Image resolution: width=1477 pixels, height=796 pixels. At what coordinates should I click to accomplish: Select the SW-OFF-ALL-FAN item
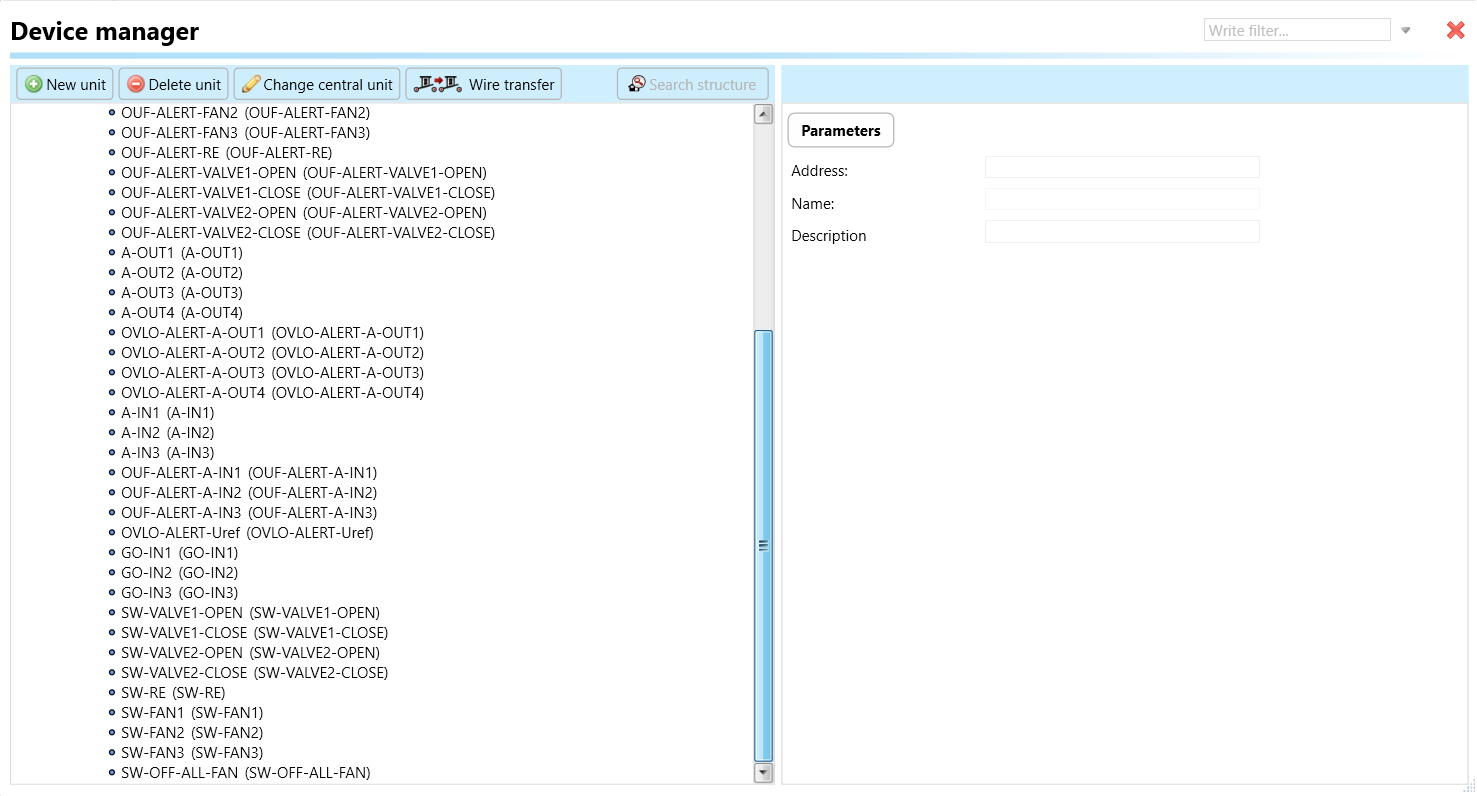tap(245, 773)
